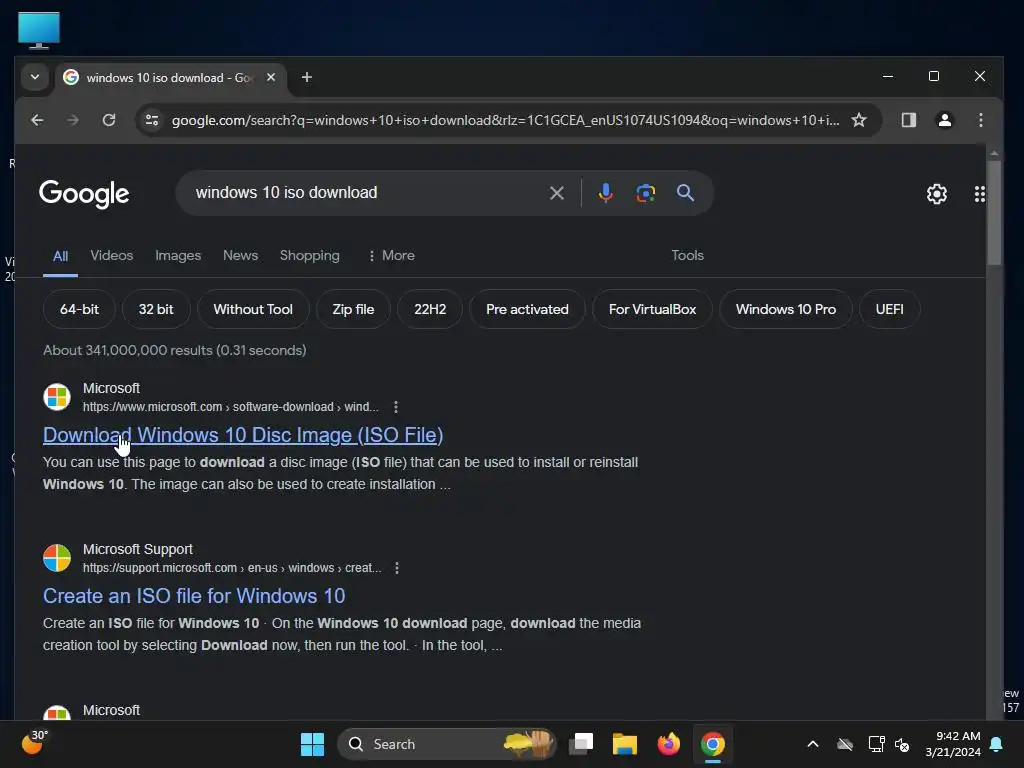Viewport: 1024px width, 768px height.
Task: Switch to Videos results
Action: (112, 255)
